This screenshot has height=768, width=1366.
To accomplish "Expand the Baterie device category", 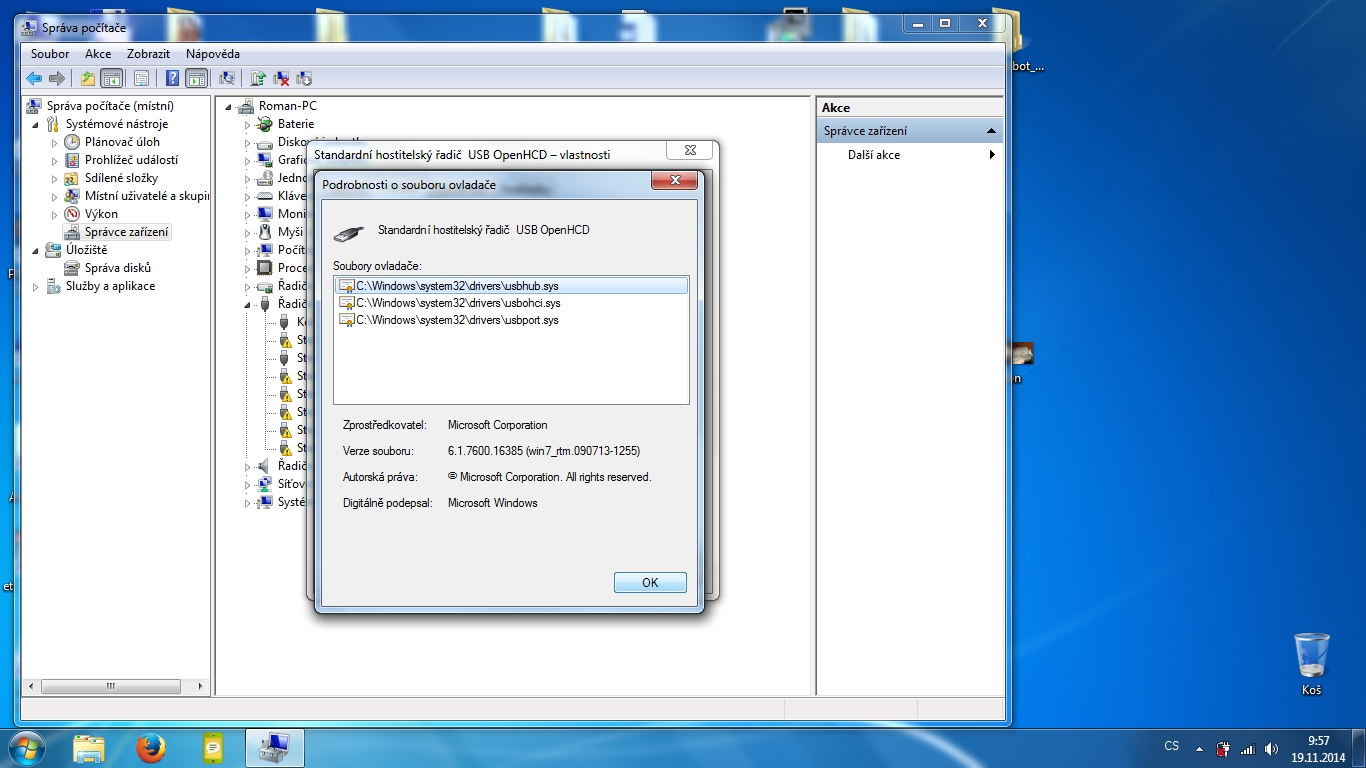I will [x=248, y=124].
